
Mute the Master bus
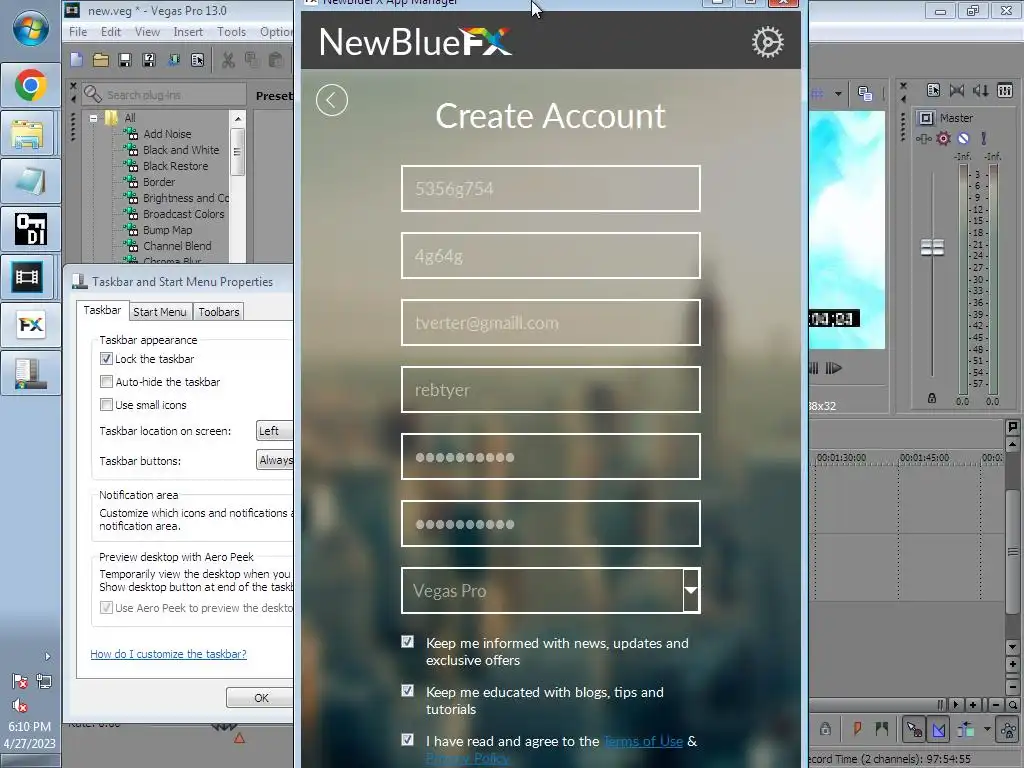tap(963, 138)
